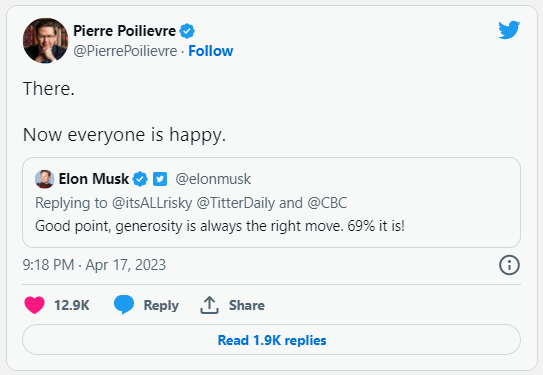The image size is (543, 375).
Task: Follow Pierre Poilievre
Action: pyautogui.click(x=211, y=51)
